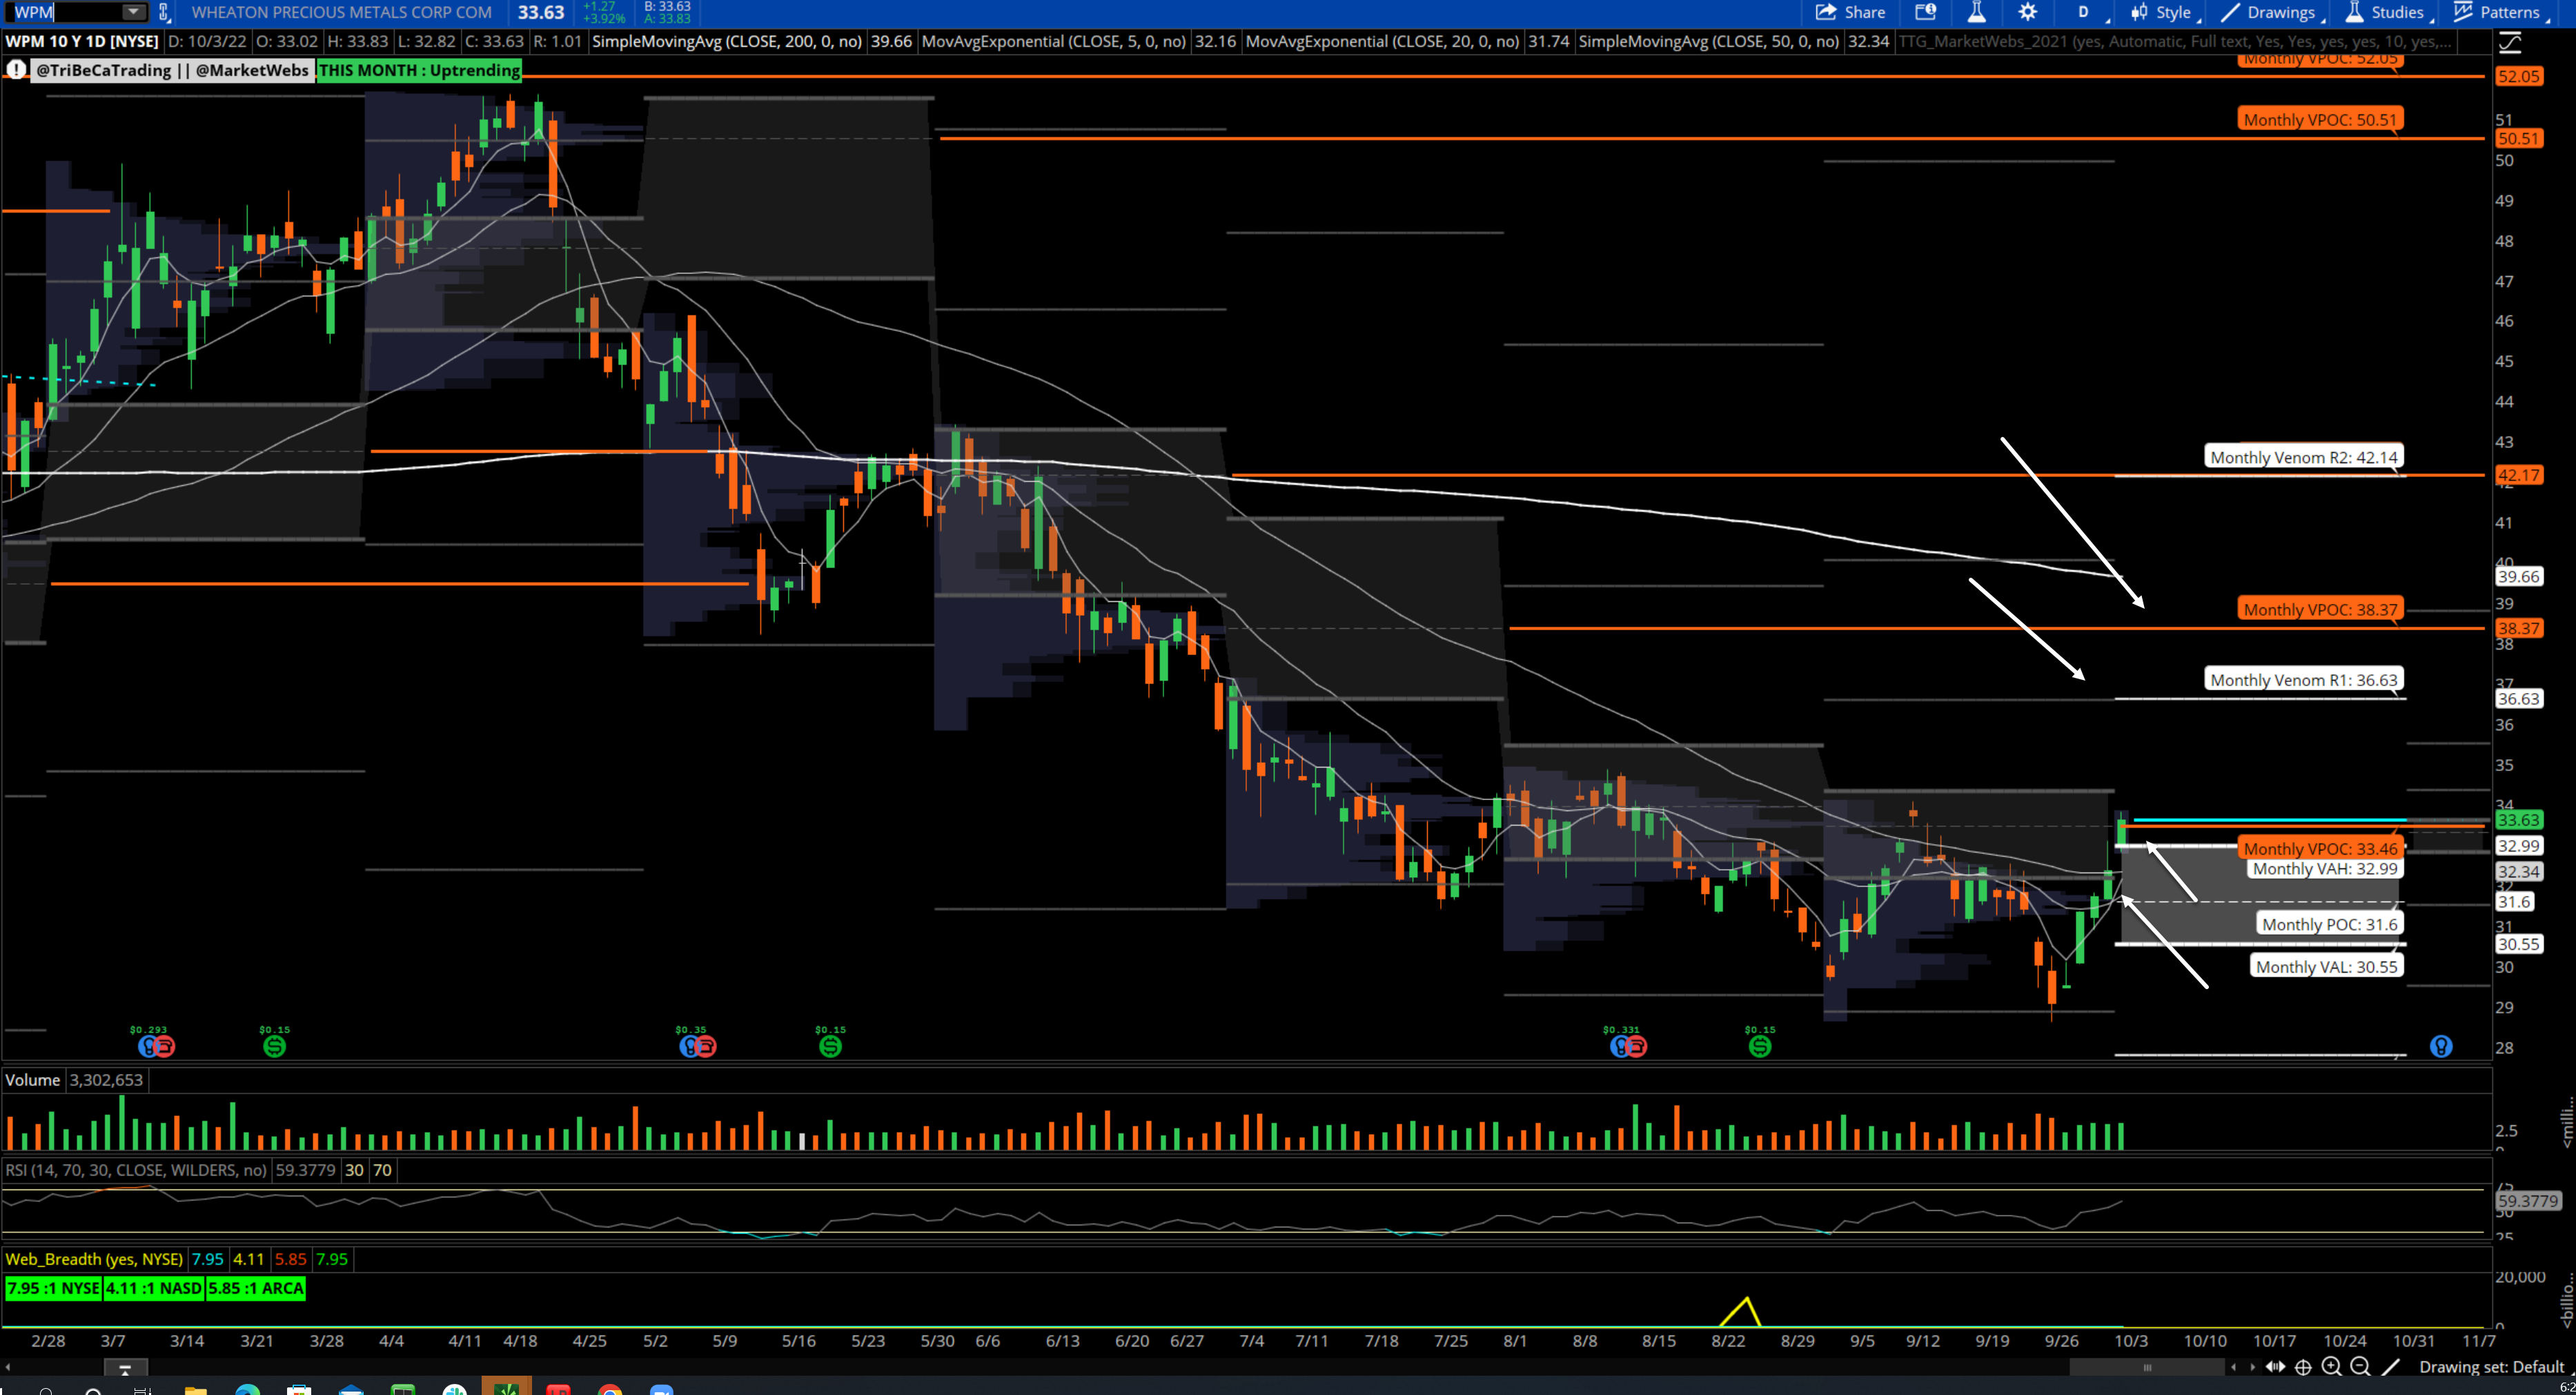Click the THIS MONTH : Uptrending label
This screenshot has height=1395, width=2576.
click(x=419, y=70)
